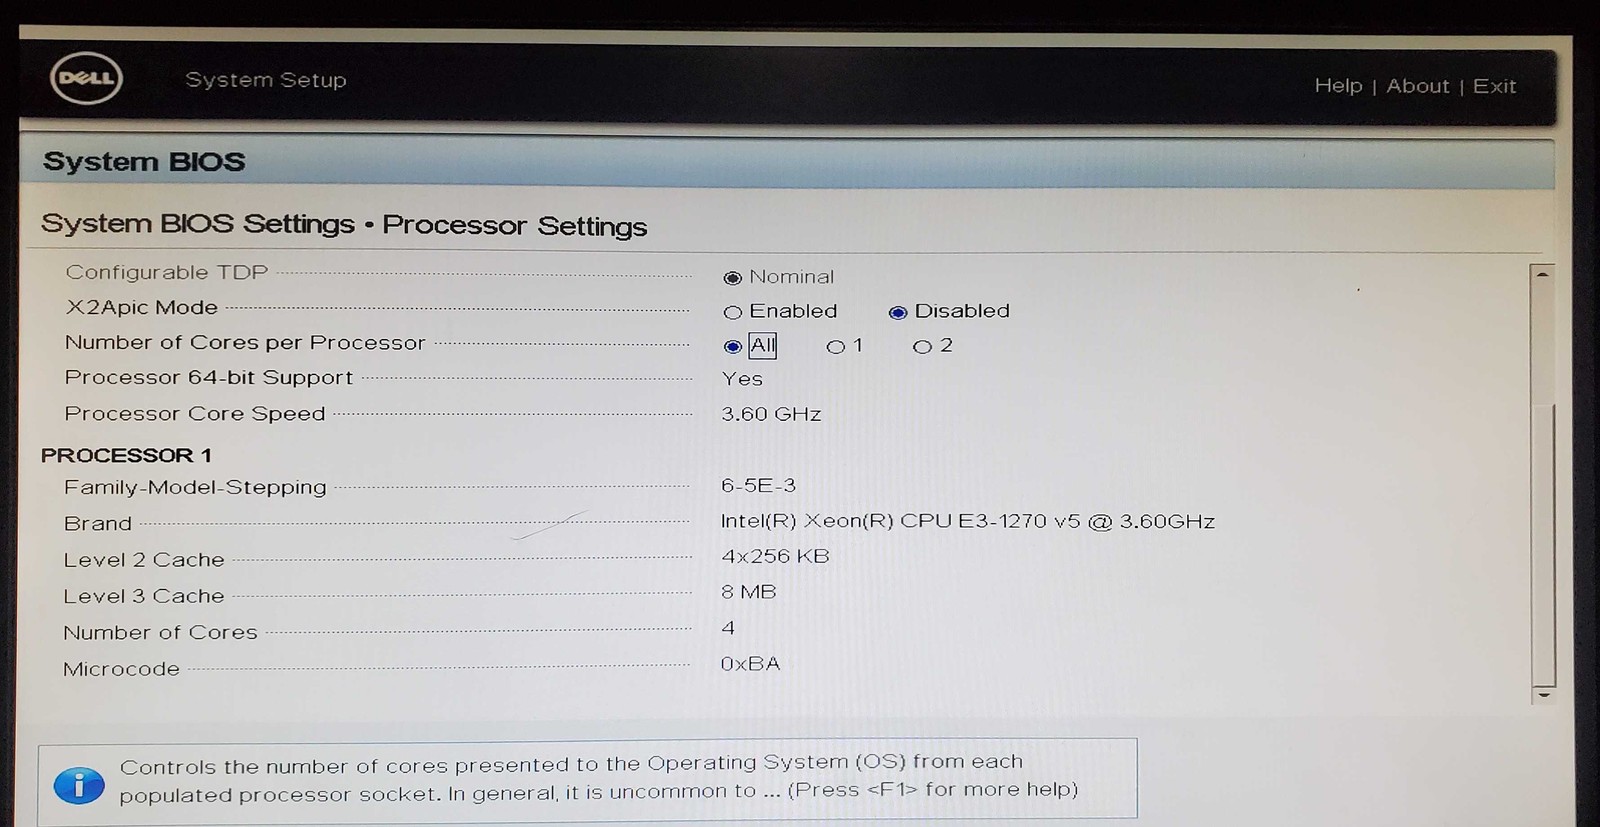Choose 1 core per processor
This screenshot has width=1600, height=827.
(836, 347)
